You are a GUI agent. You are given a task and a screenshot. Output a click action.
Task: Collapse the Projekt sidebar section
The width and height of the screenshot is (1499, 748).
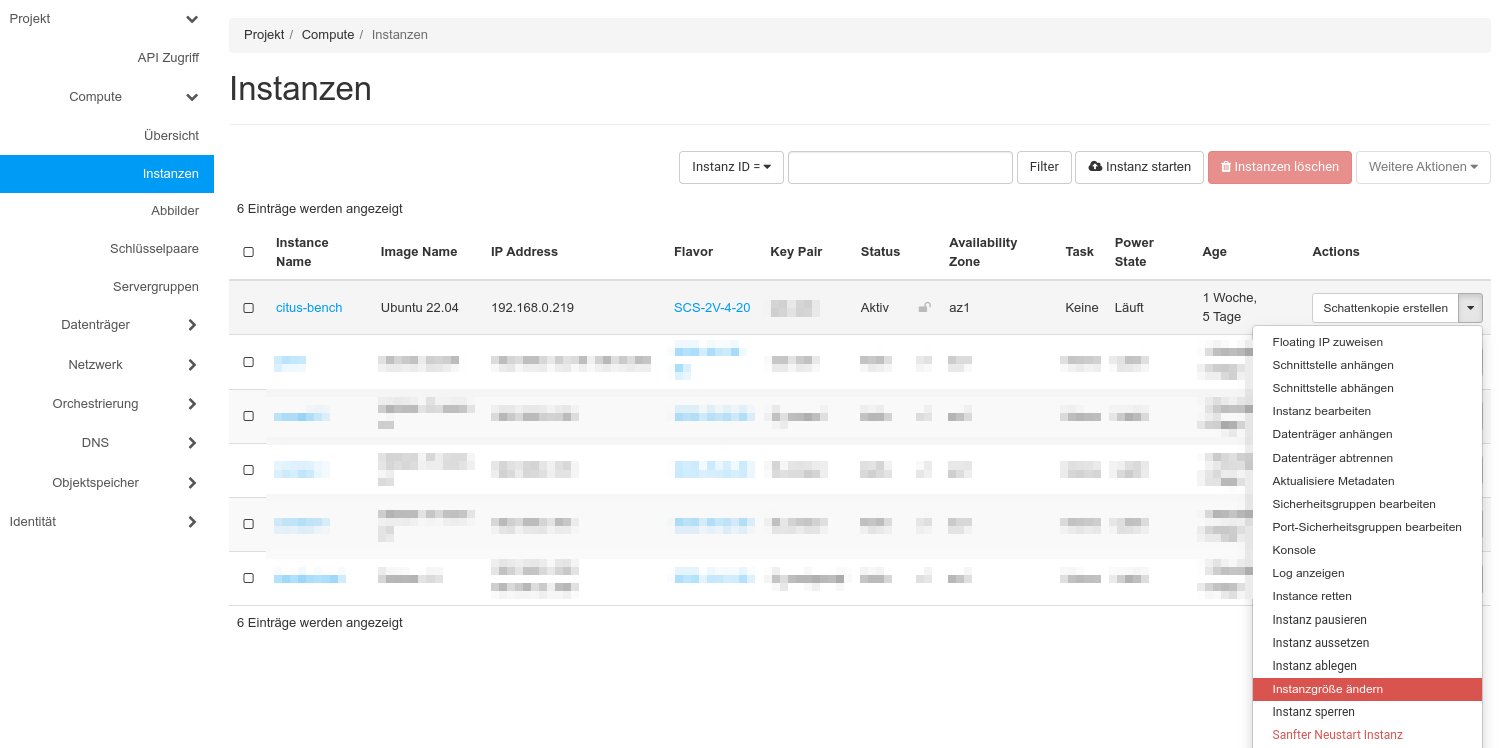pyautogui.click(x=192, y=19)
